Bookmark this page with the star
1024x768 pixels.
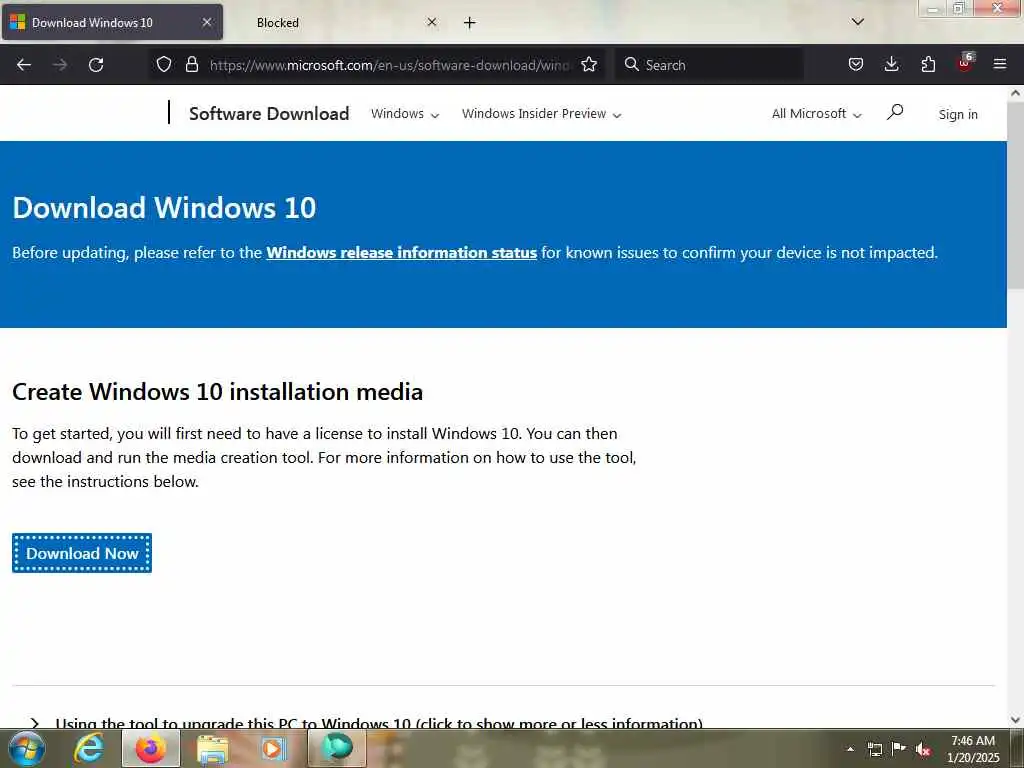pyautogui.click(x=589, y=64)
